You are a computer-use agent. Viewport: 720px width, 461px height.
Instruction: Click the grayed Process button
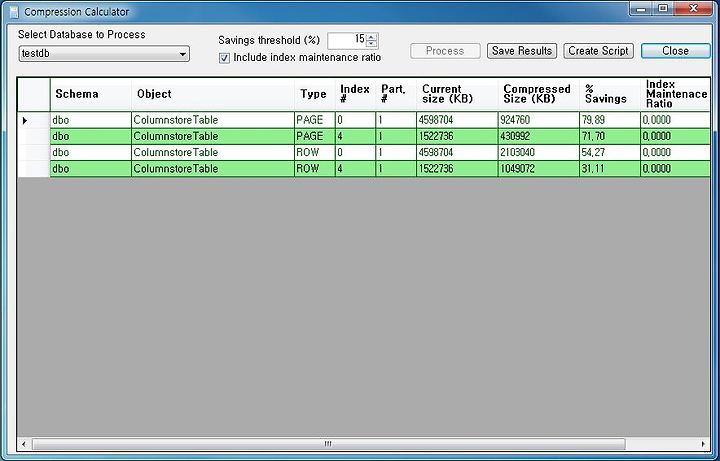coord(445,51)
